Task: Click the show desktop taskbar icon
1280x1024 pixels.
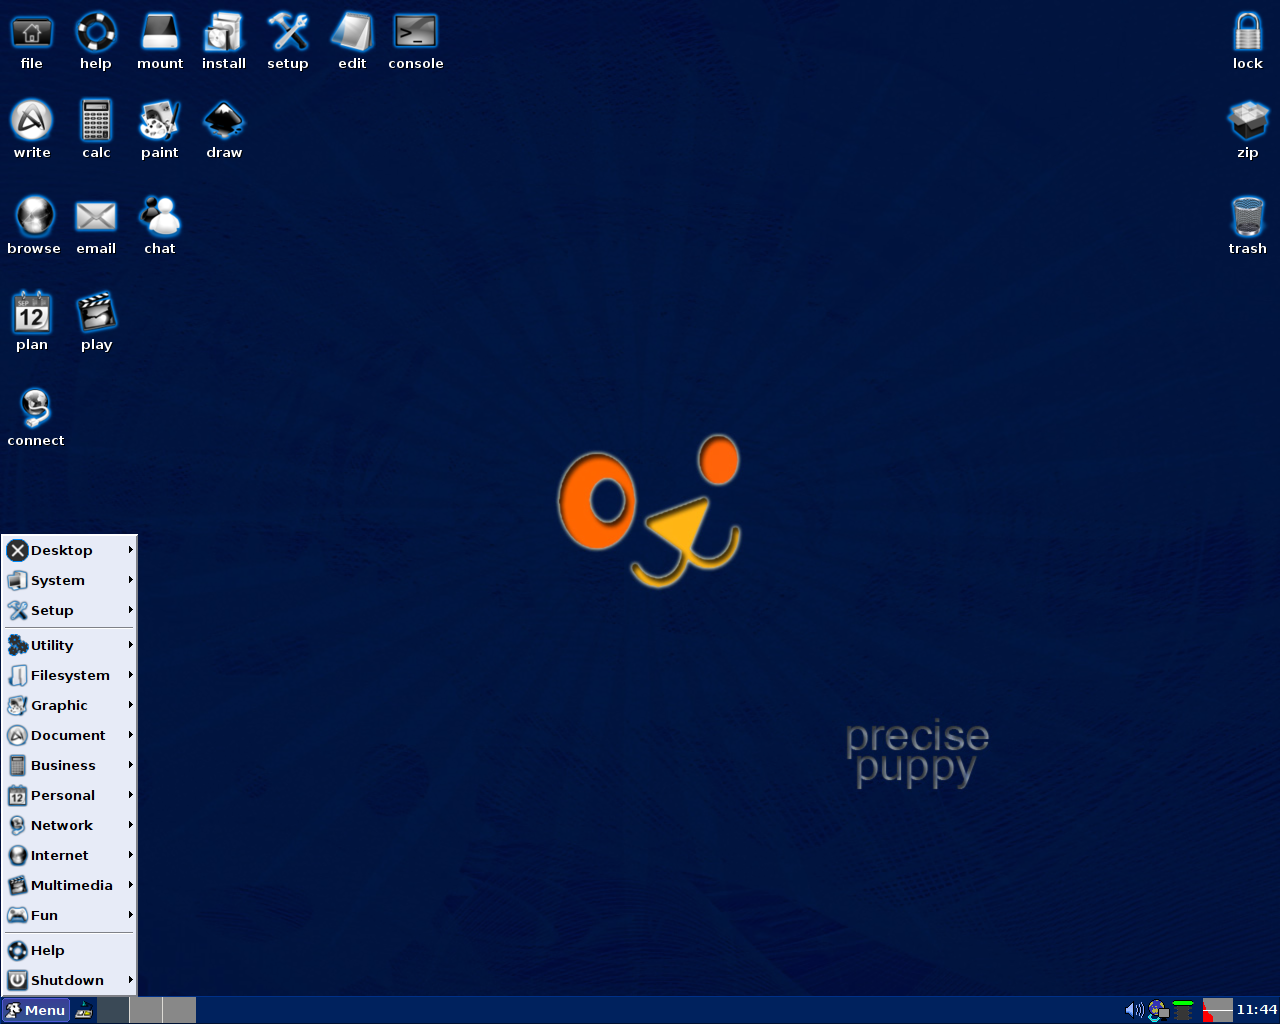Action: (84, 1010)
